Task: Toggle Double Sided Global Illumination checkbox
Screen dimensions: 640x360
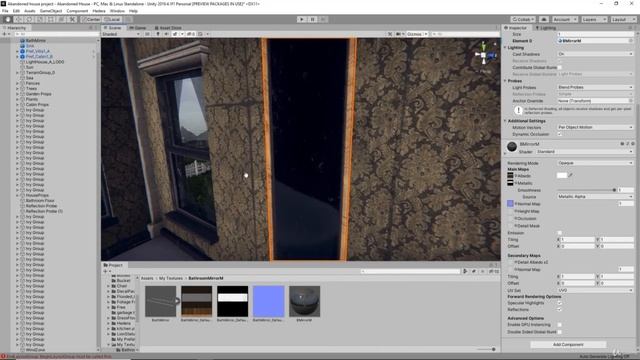Action: pos(560,332)
